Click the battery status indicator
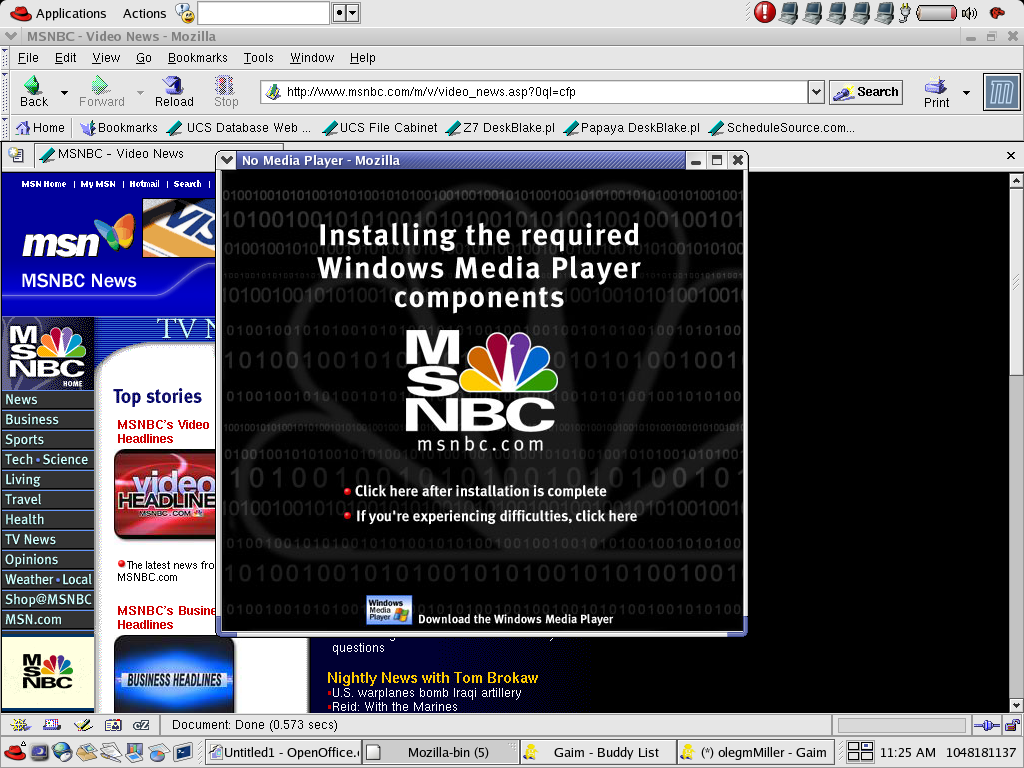 (936, 13)
